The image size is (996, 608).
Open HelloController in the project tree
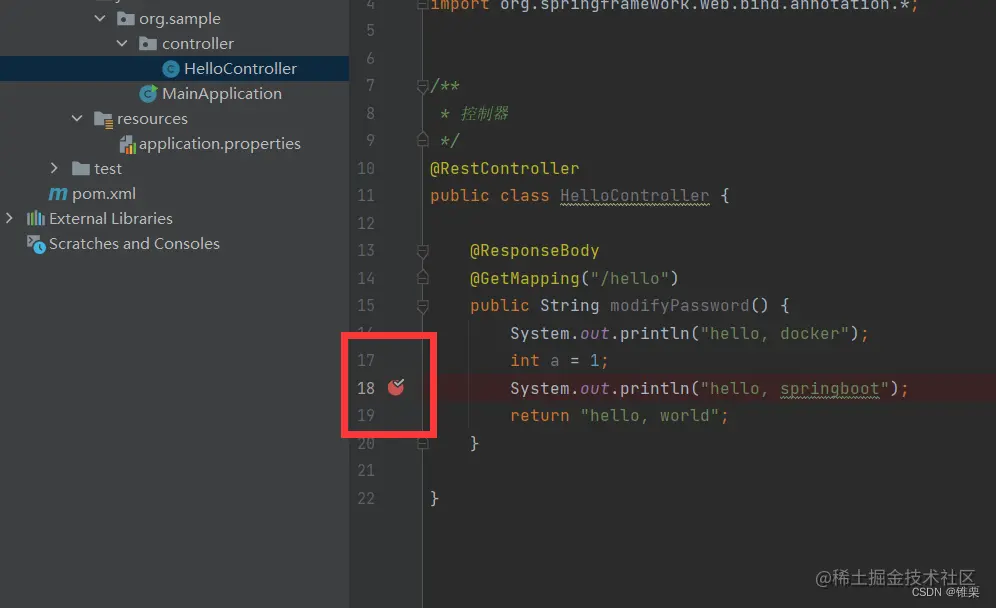coord(240,69)
